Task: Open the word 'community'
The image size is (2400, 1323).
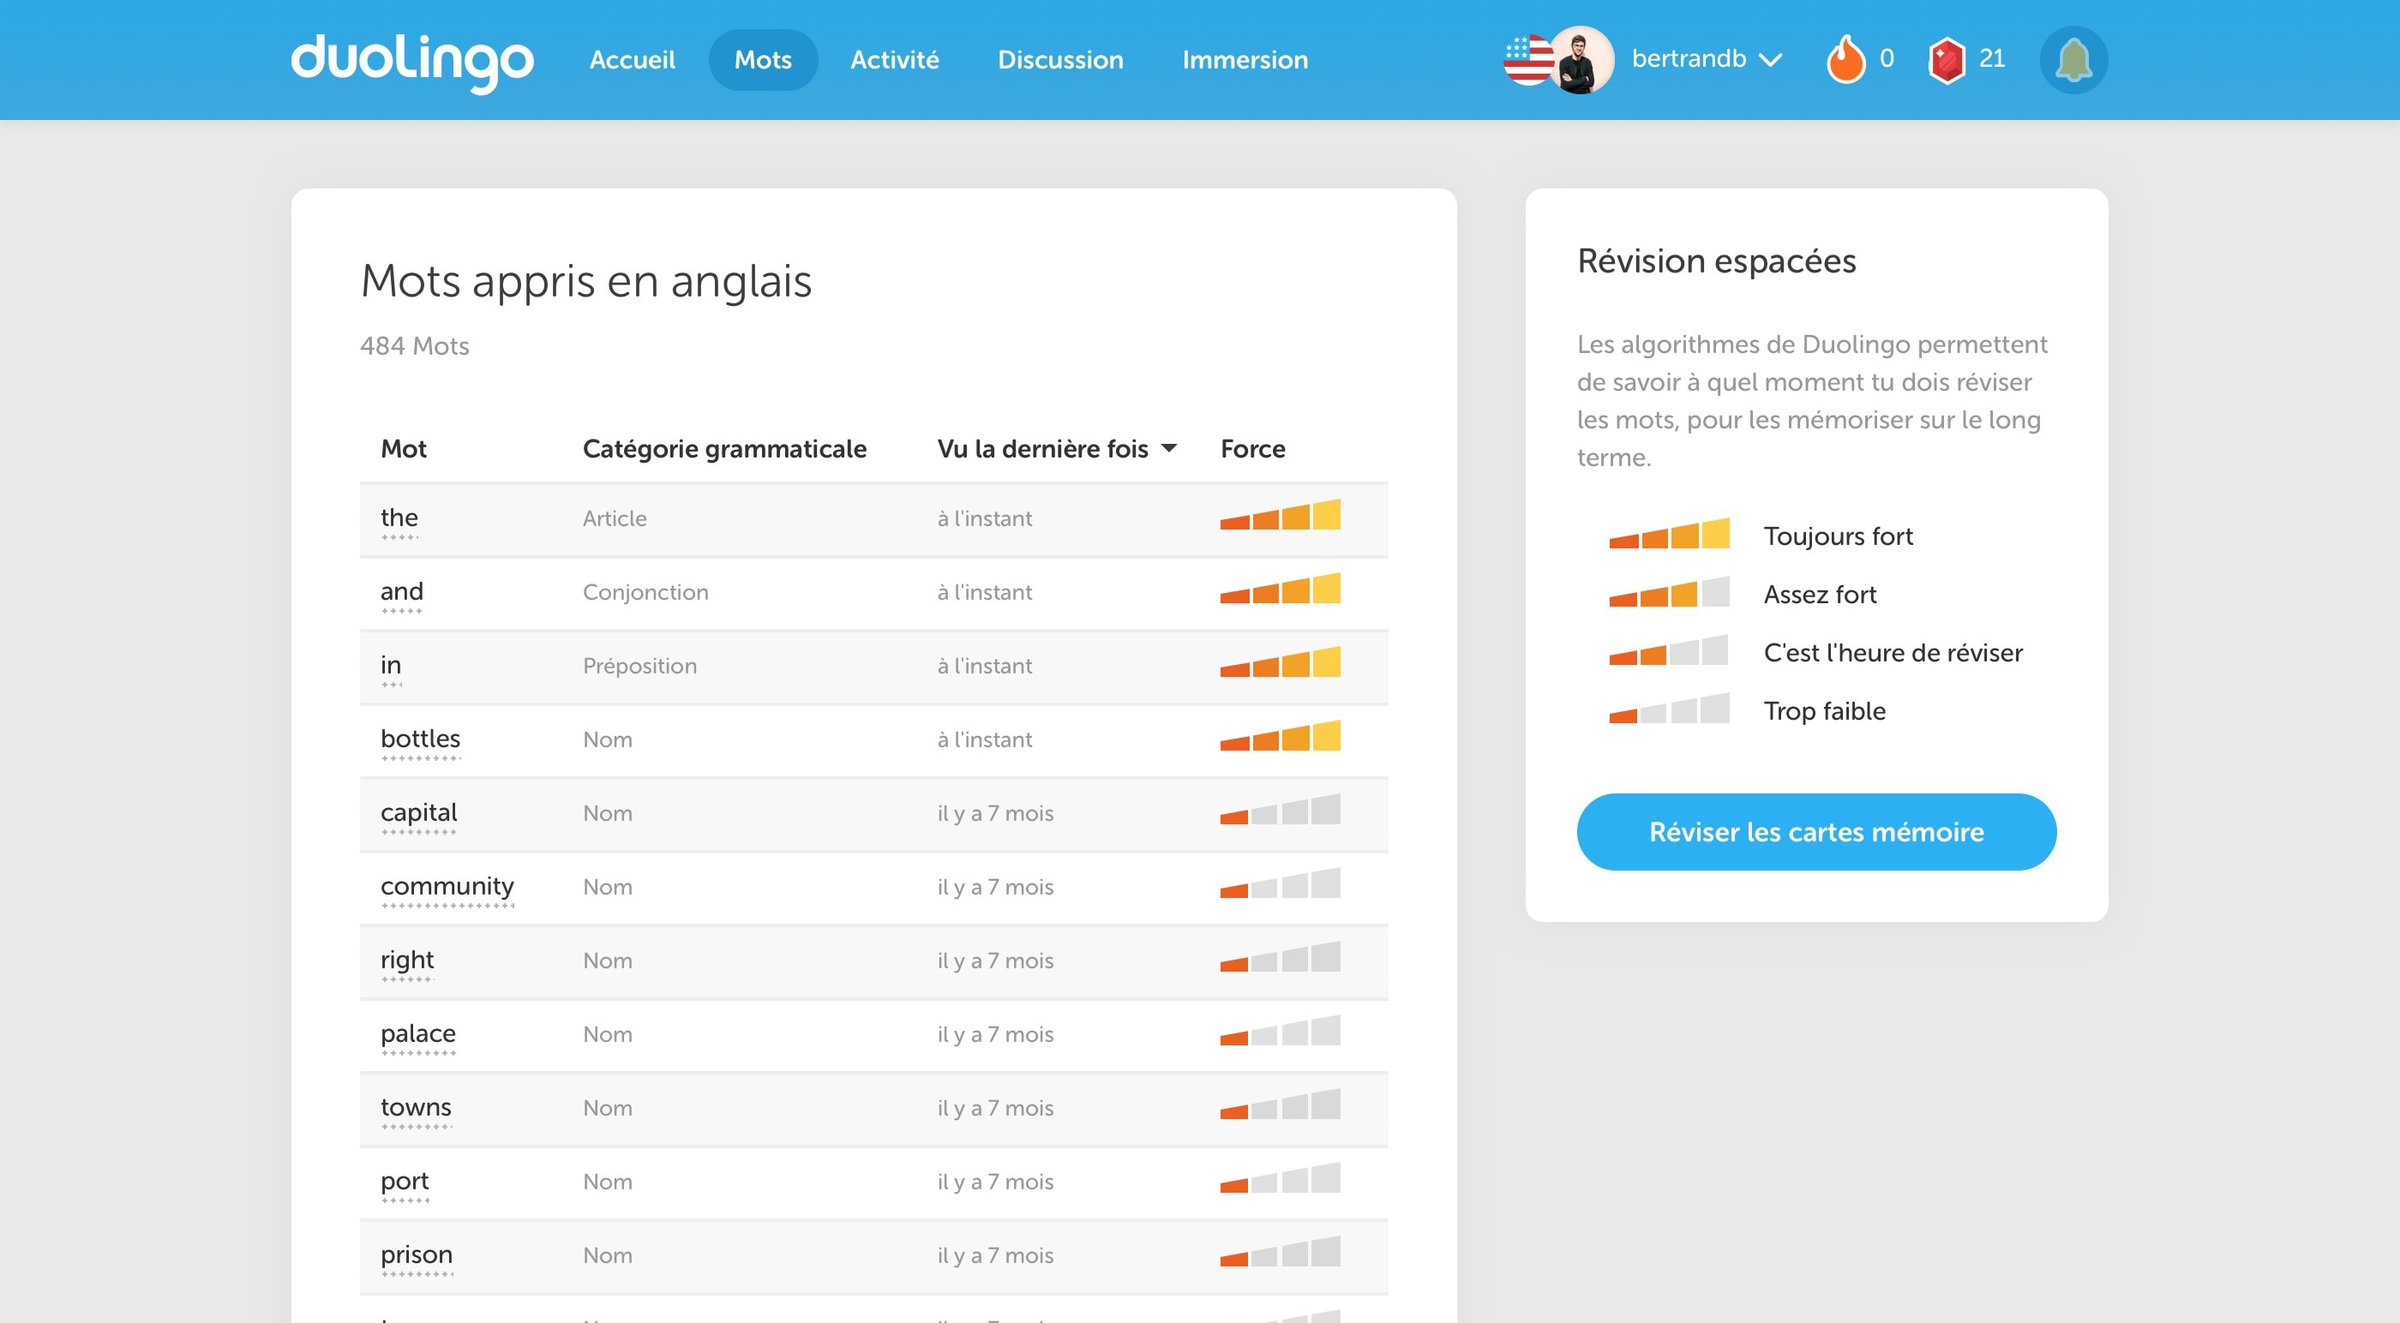Action: pyautogui.click(x=447, y=887)
